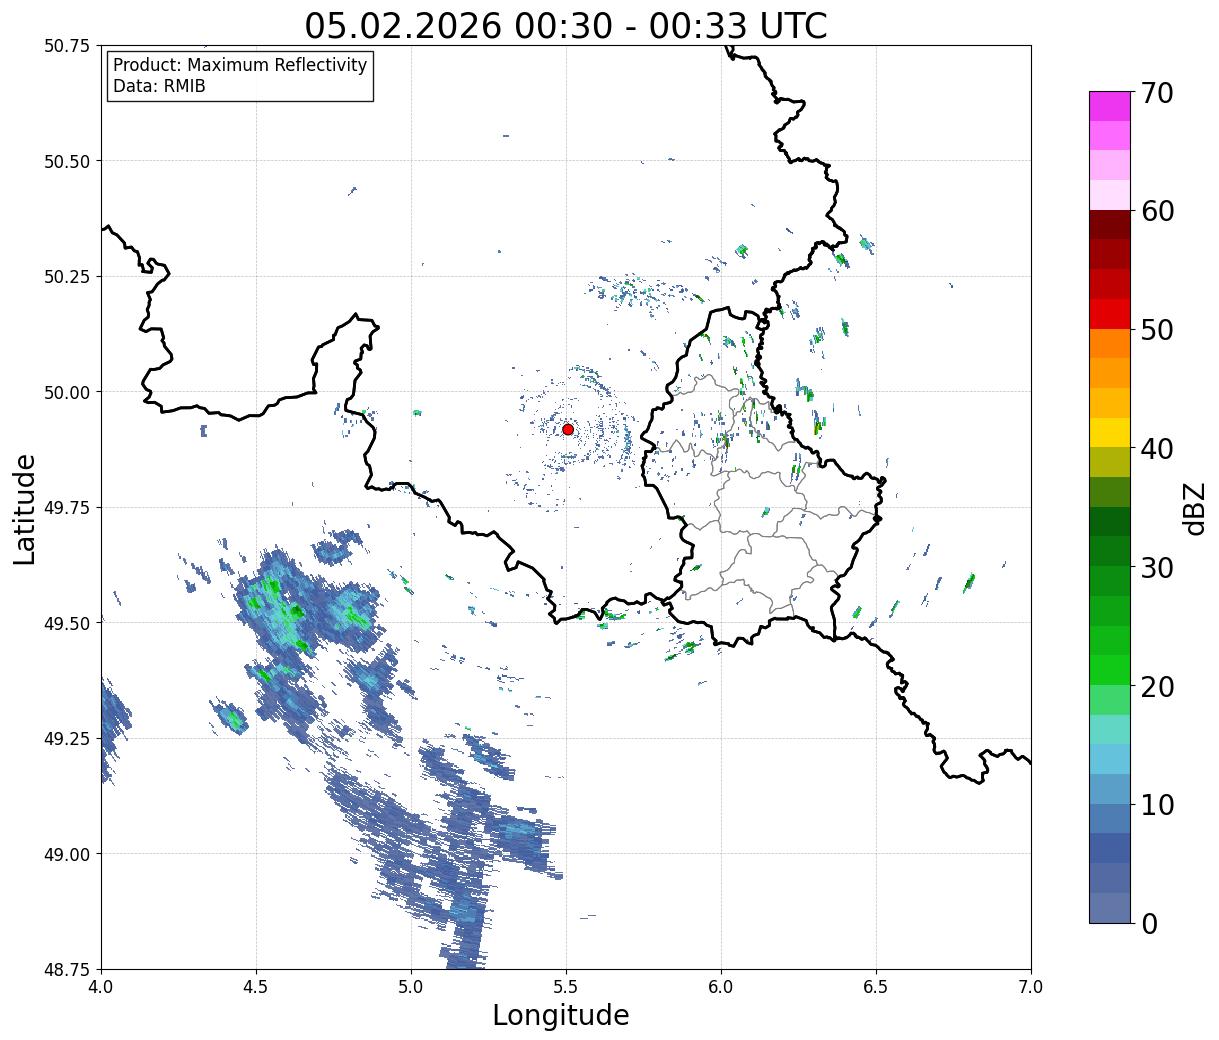The height and width of the screenshot is (1040, 1219).
Task: Click the red radar location marker
Action: point(568,429)
